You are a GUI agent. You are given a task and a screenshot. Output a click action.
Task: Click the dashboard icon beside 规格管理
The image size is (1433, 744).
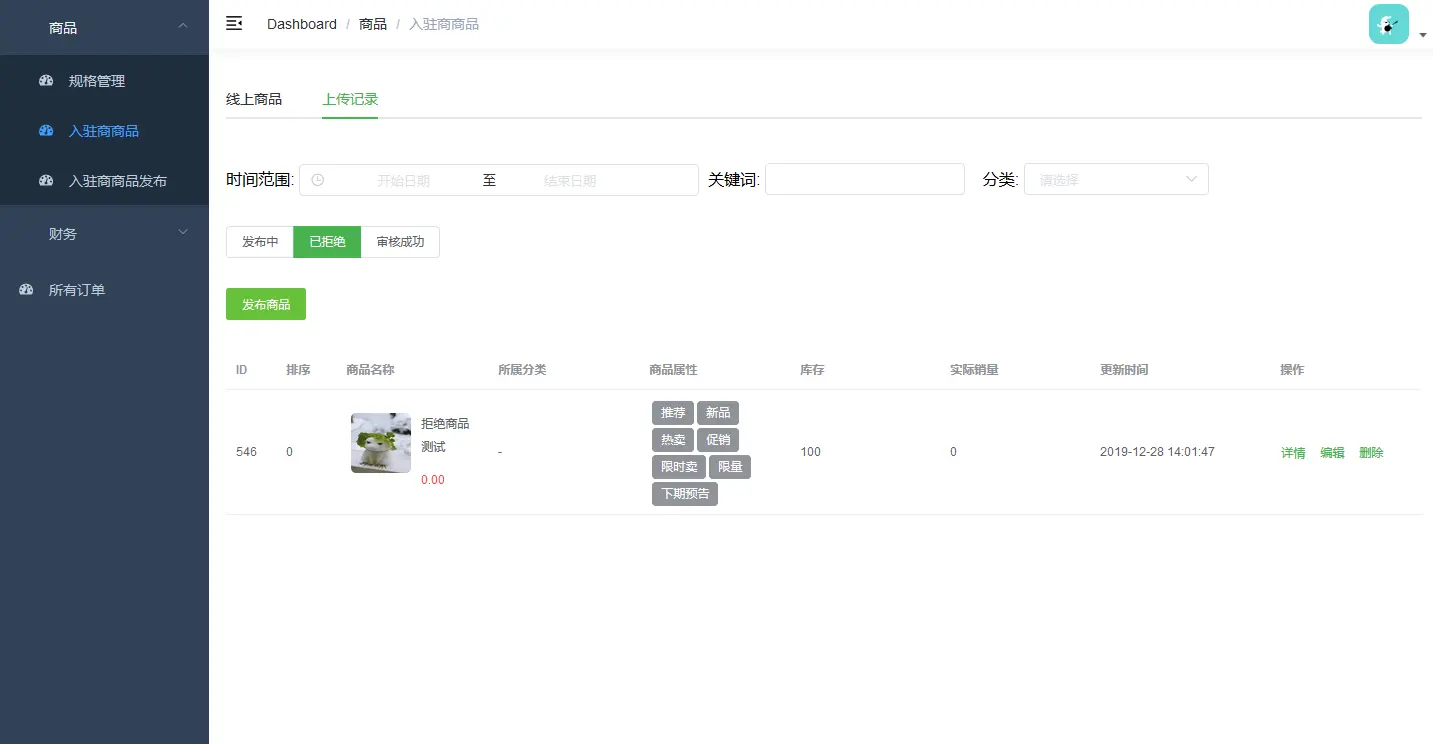pyautogui.click(x=46, y=81)
